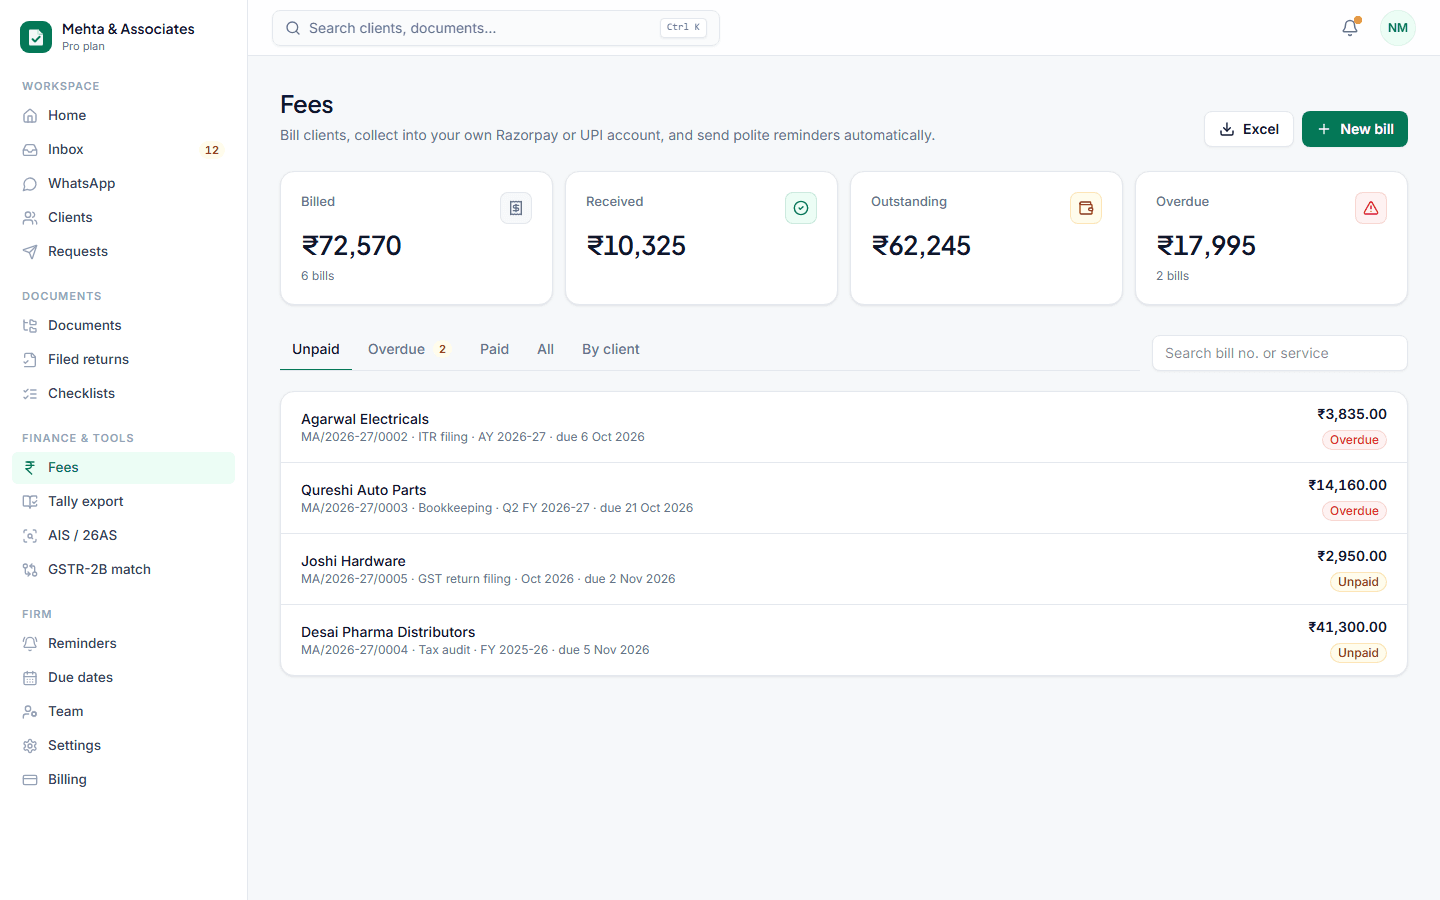Open WhatsApp in sidebar
The width and height of the screenshot is (1440, 900).
(x=124, y=183)
